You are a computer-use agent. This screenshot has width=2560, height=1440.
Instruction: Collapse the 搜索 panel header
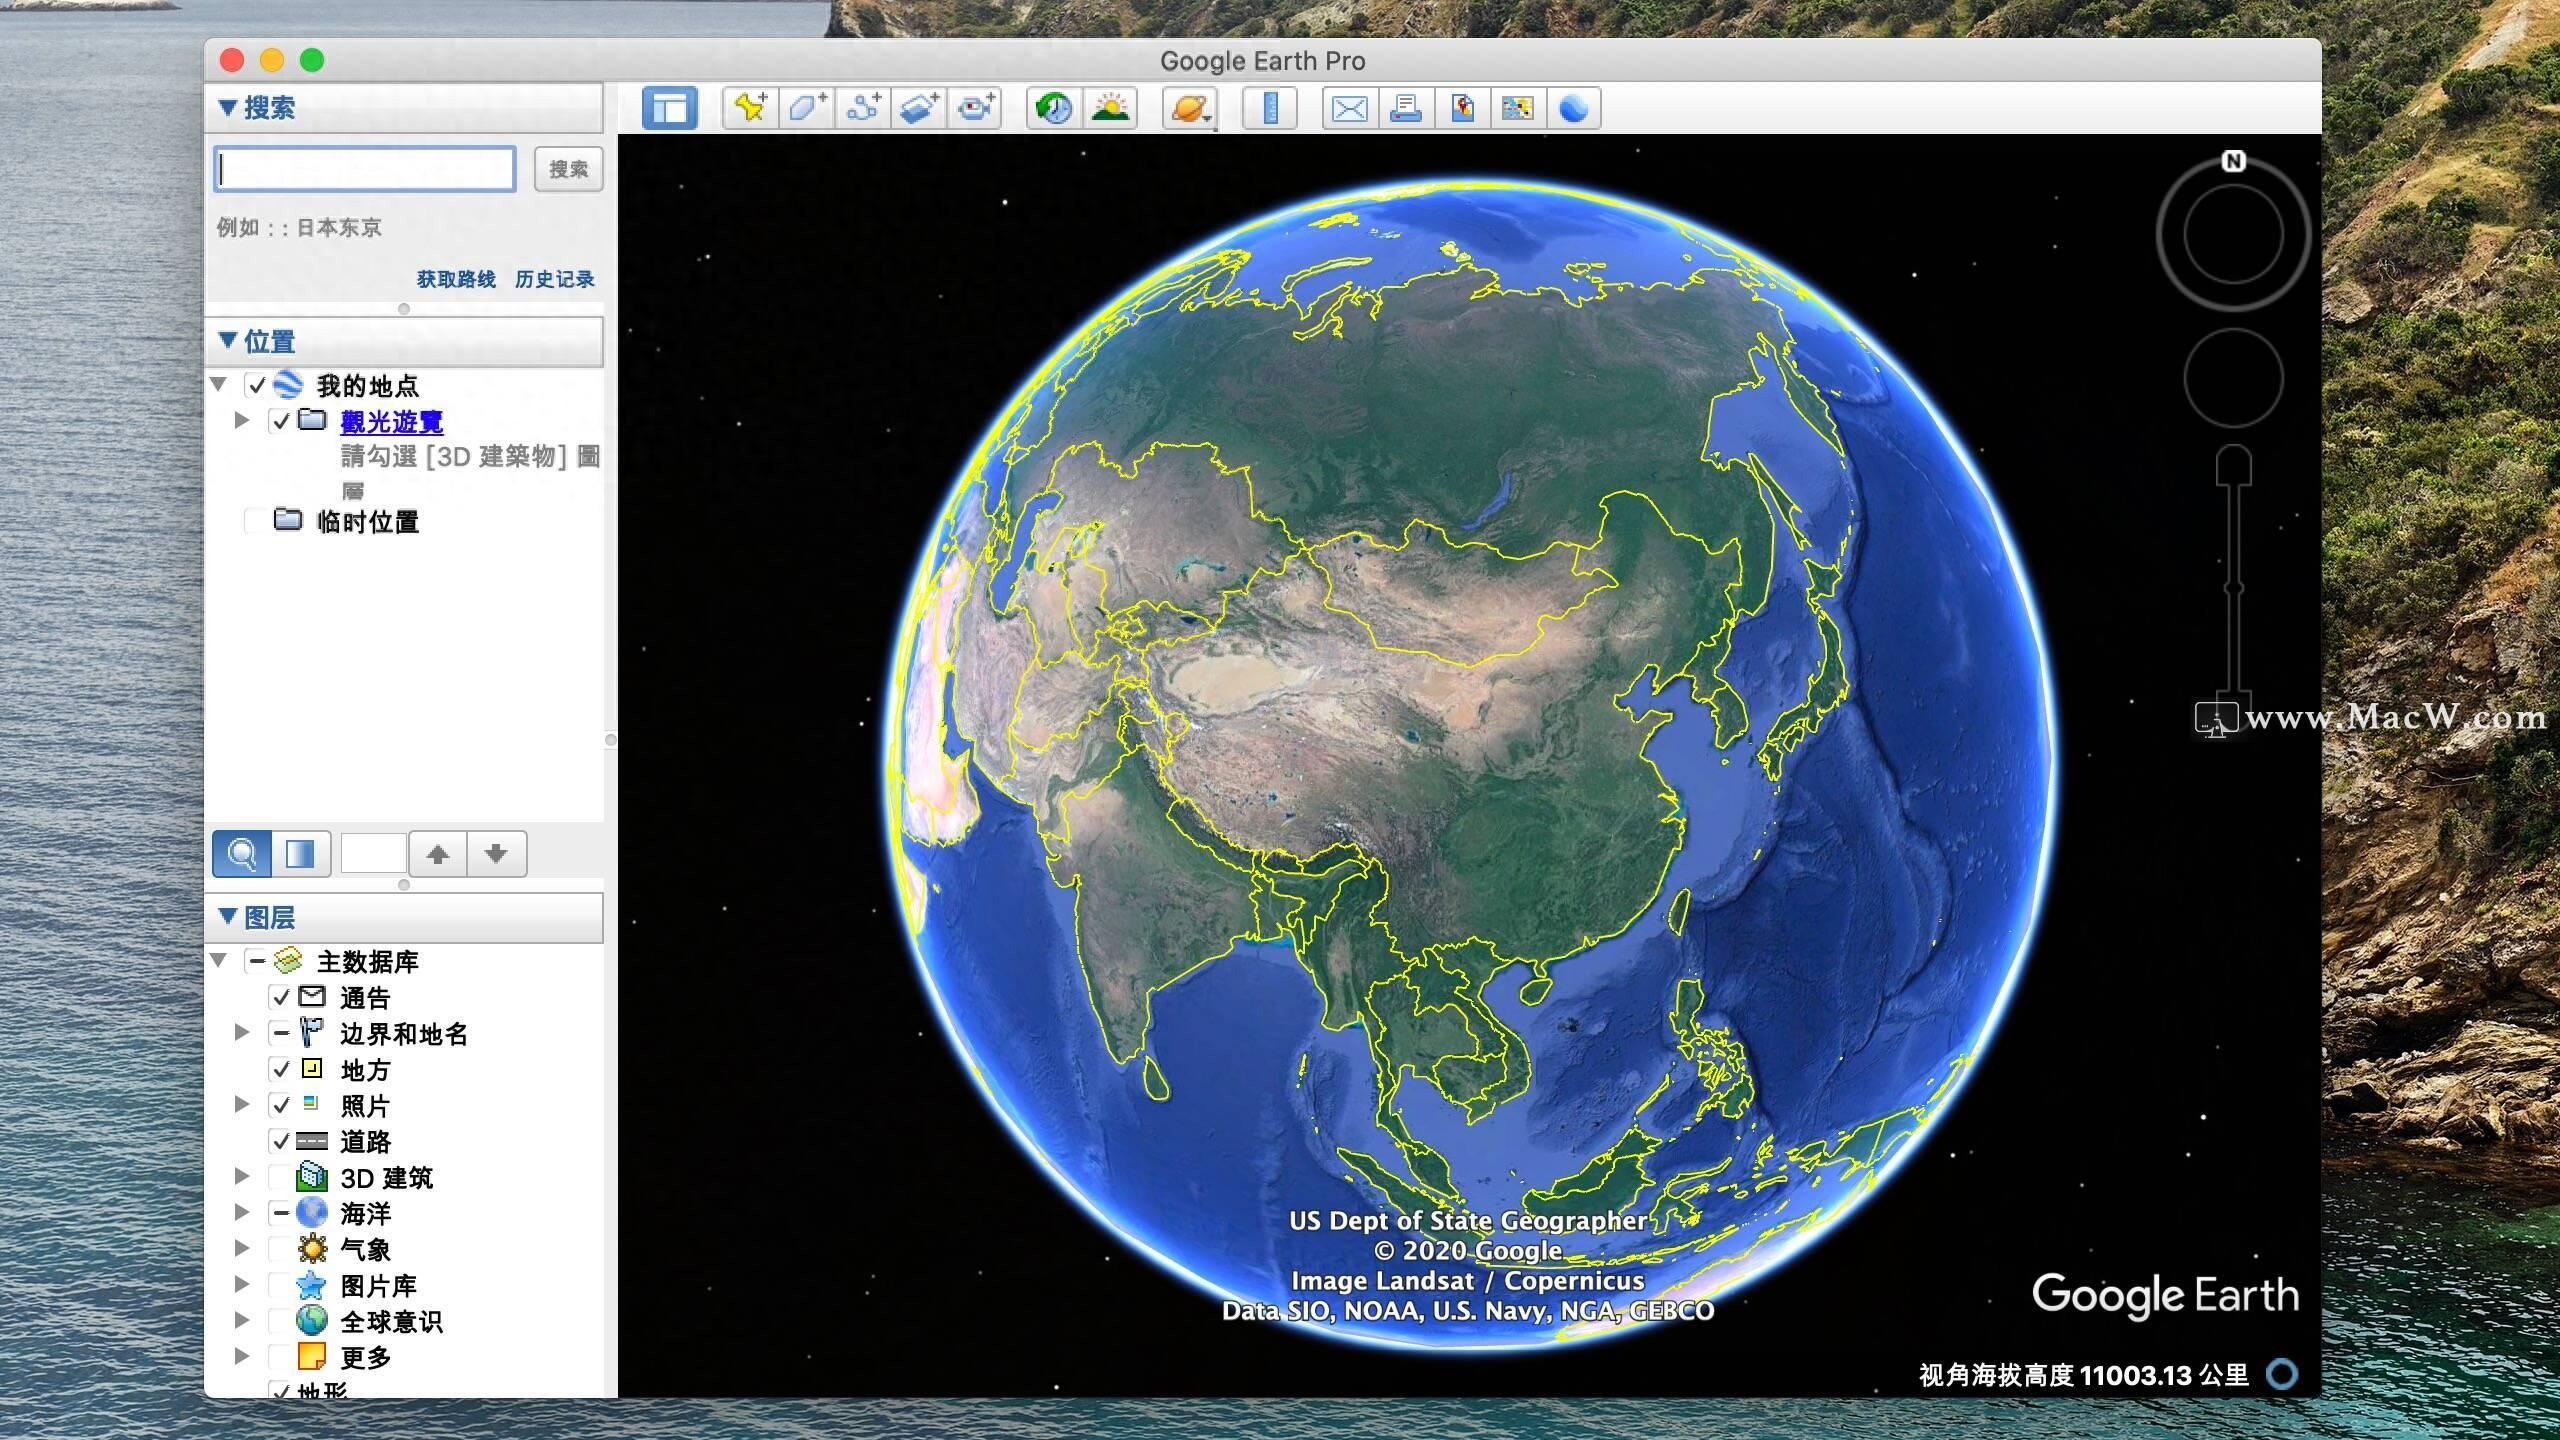point(404,108)
